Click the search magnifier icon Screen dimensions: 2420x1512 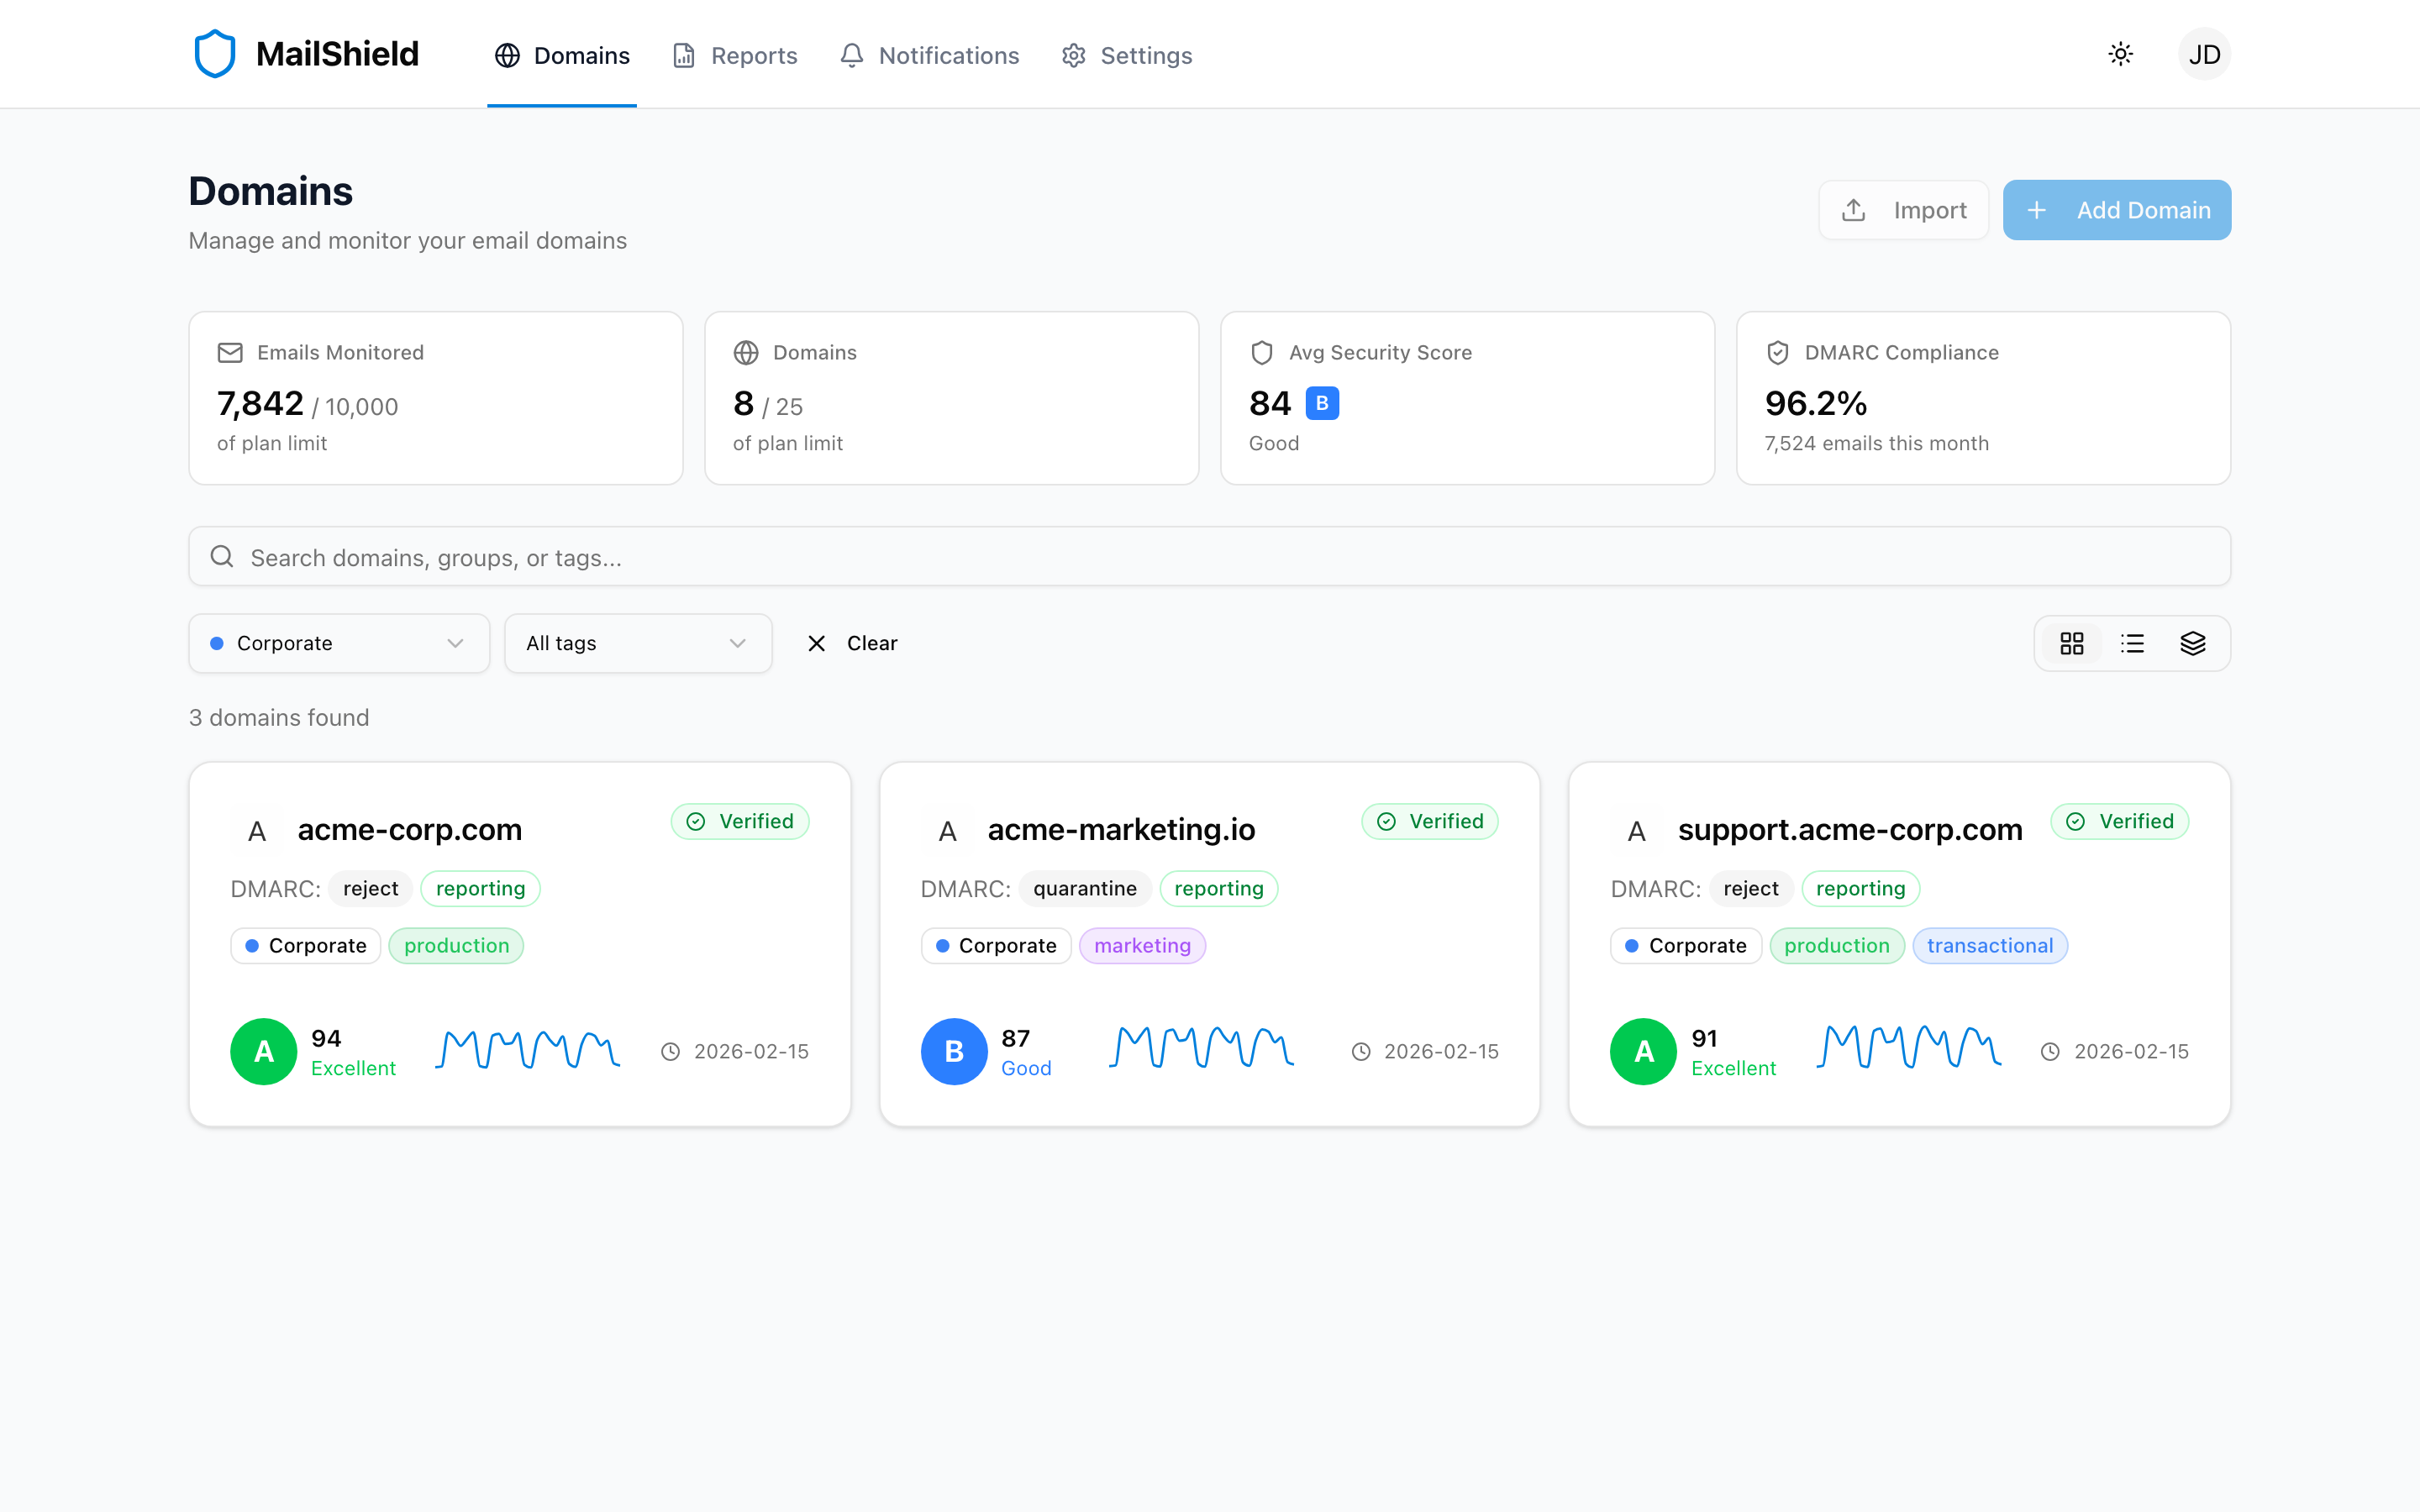(x=222, y=557)
